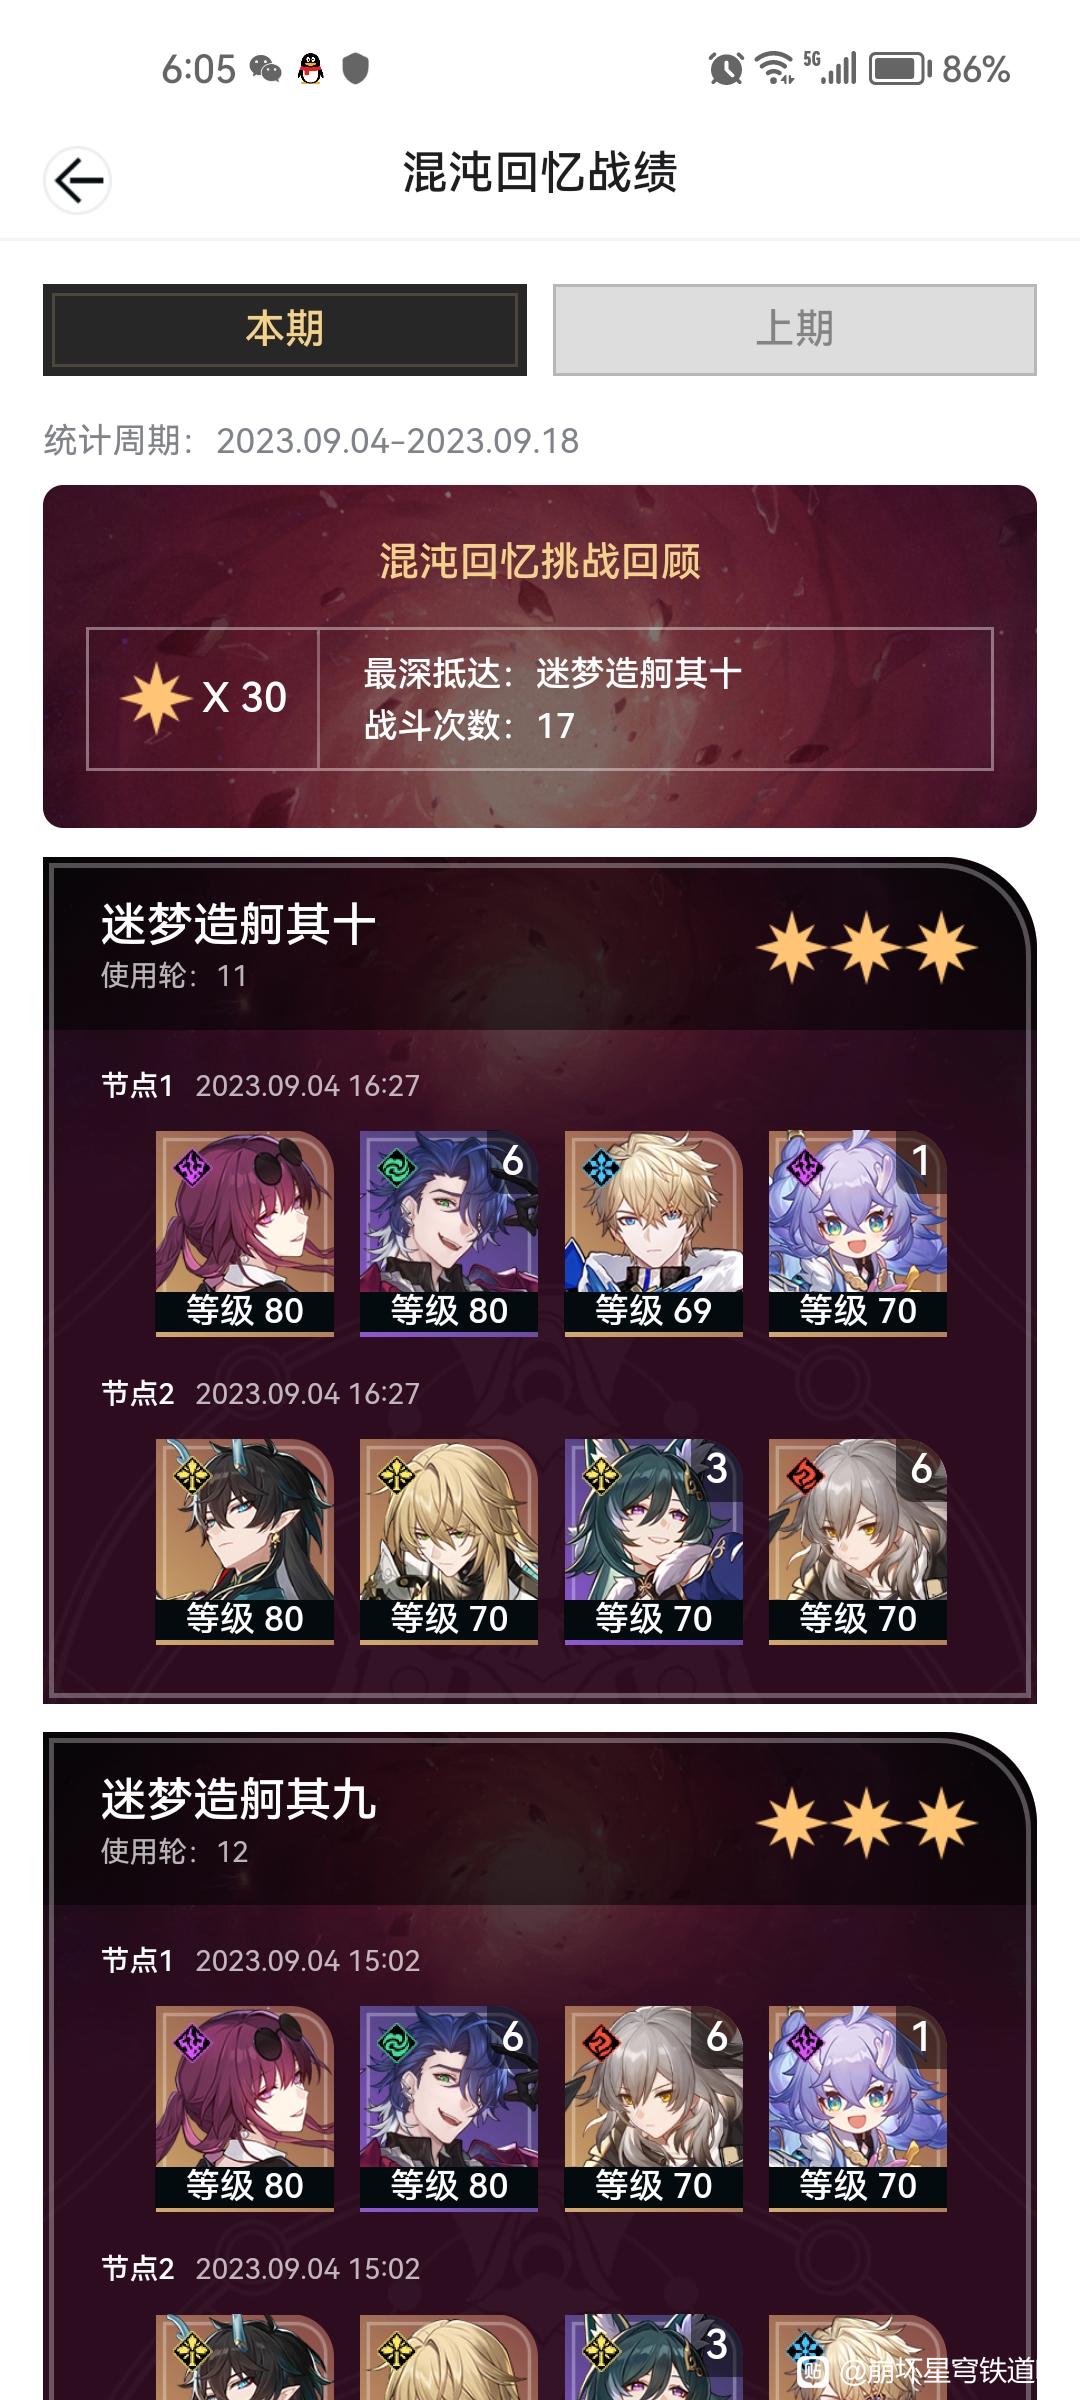This screenshot has height=2400, width=1080.
Task: Tap the battery indicator icon
Action: point(900,69)
